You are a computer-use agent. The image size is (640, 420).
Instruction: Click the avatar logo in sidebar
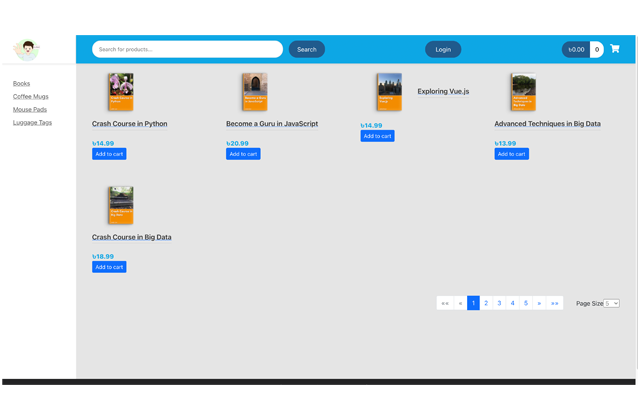point(27,49)
